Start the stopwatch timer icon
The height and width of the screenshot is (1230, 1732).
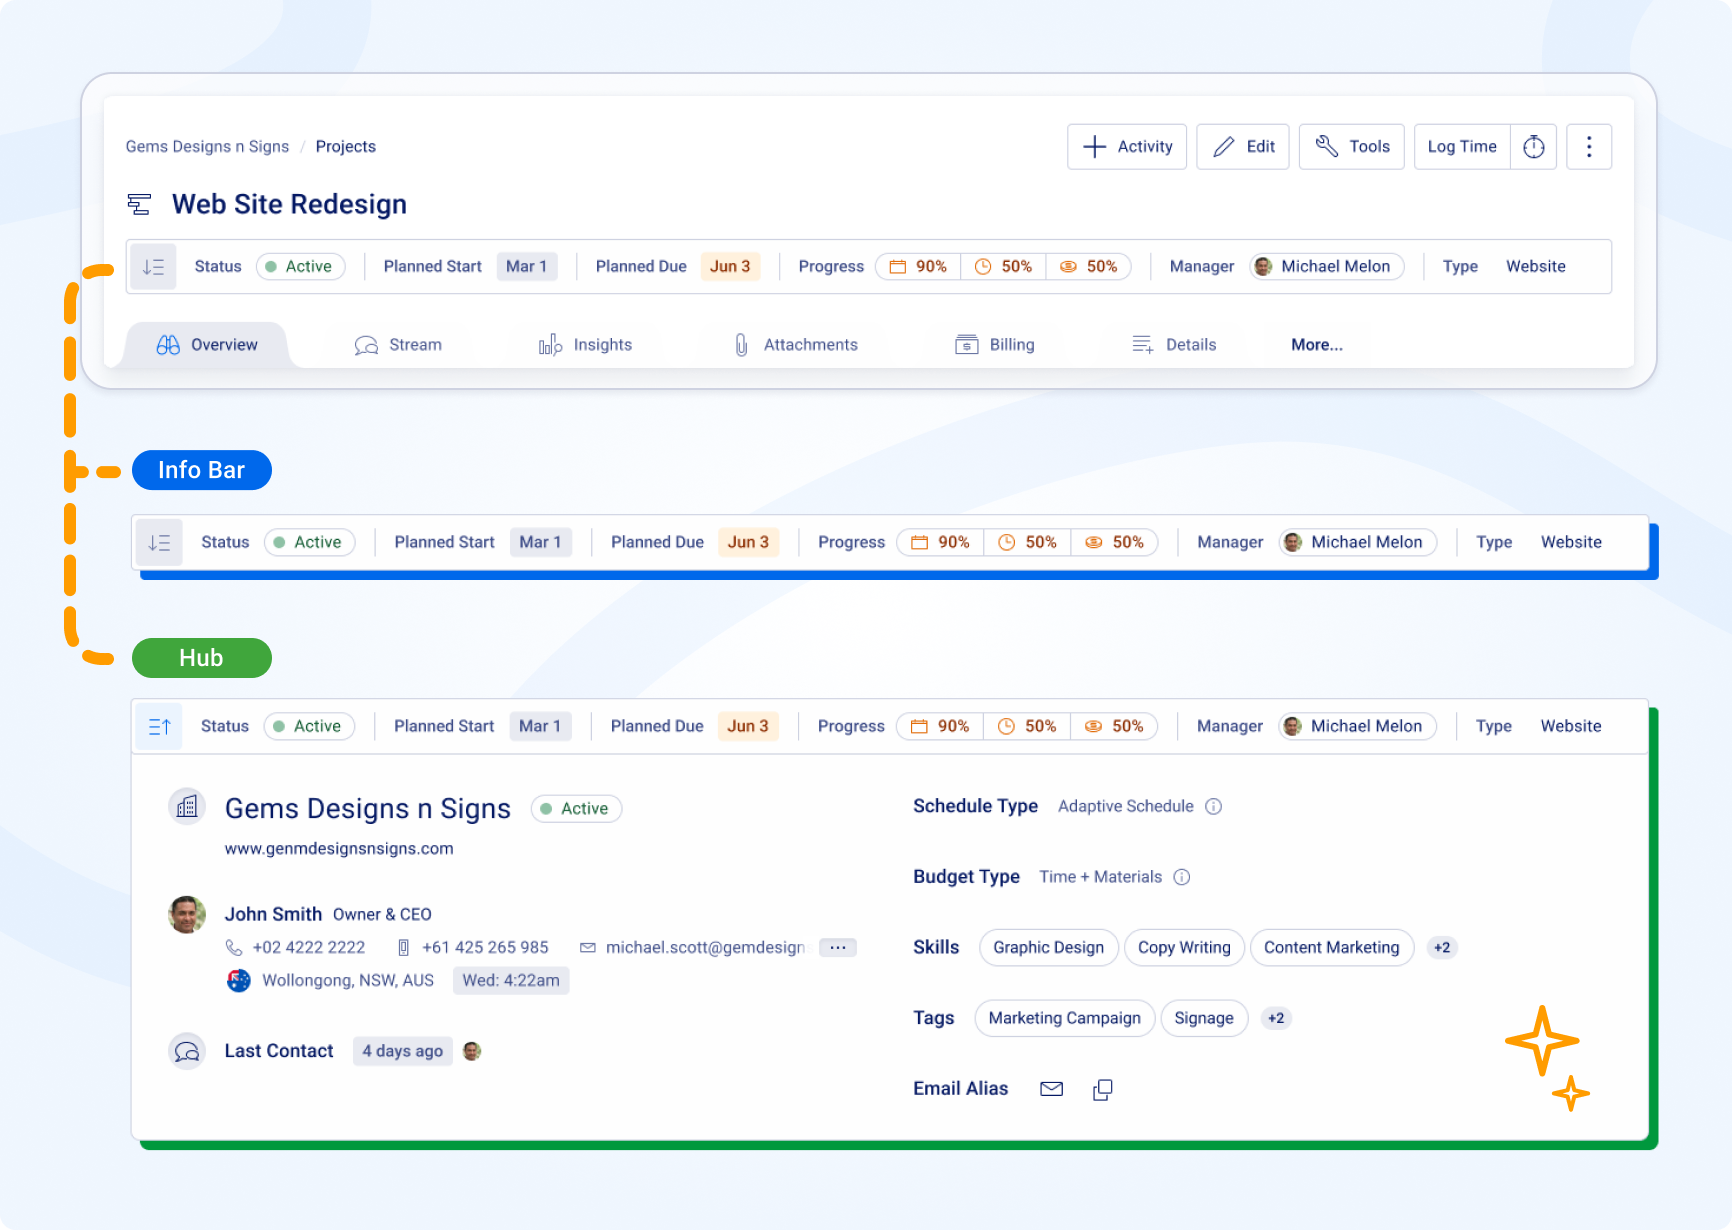point(1534,147)
